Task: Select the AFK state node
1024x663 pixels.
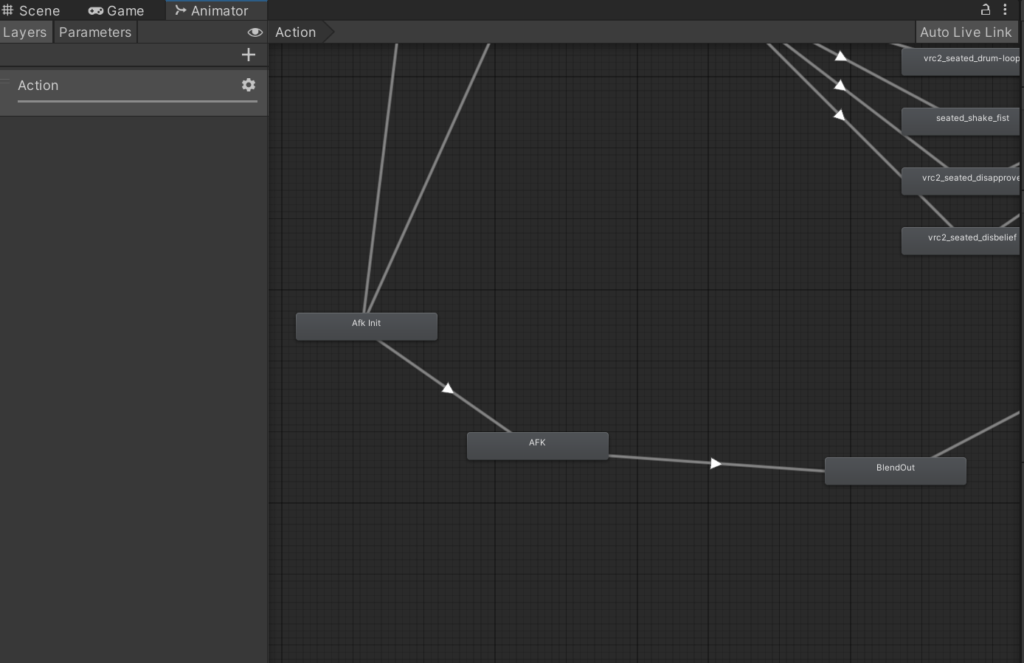Action: click(x=537, y=445)
